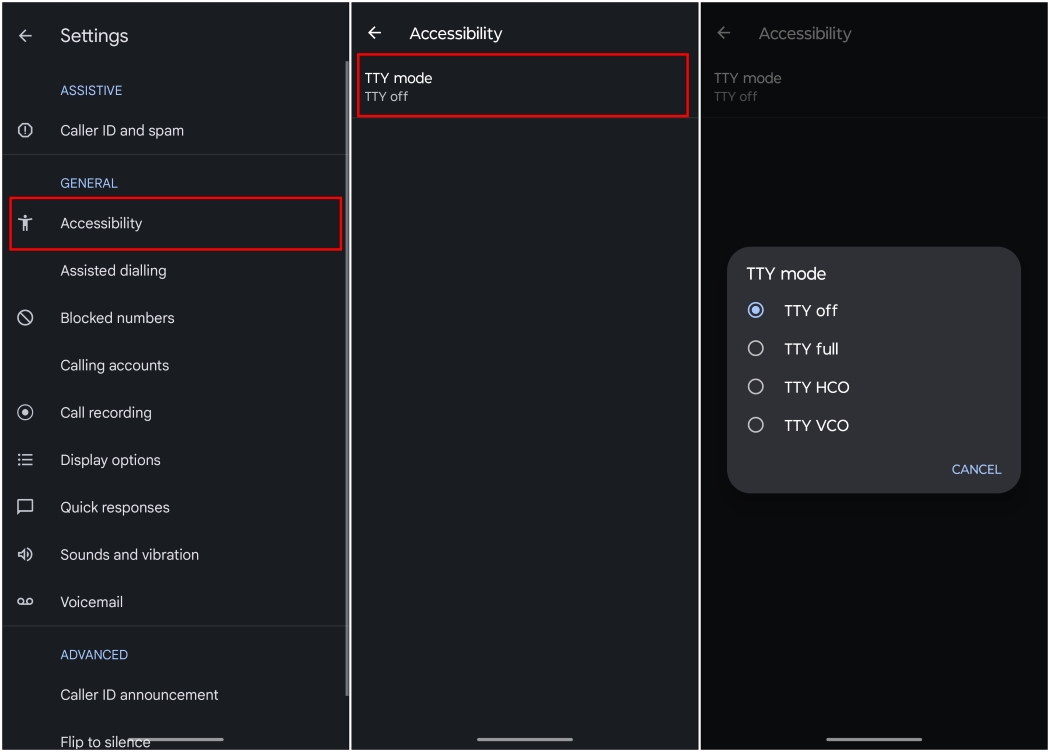Click the Voicemail icon in the sidebar
Viewport: 1050px width, 752px height.
click(25, 601)
